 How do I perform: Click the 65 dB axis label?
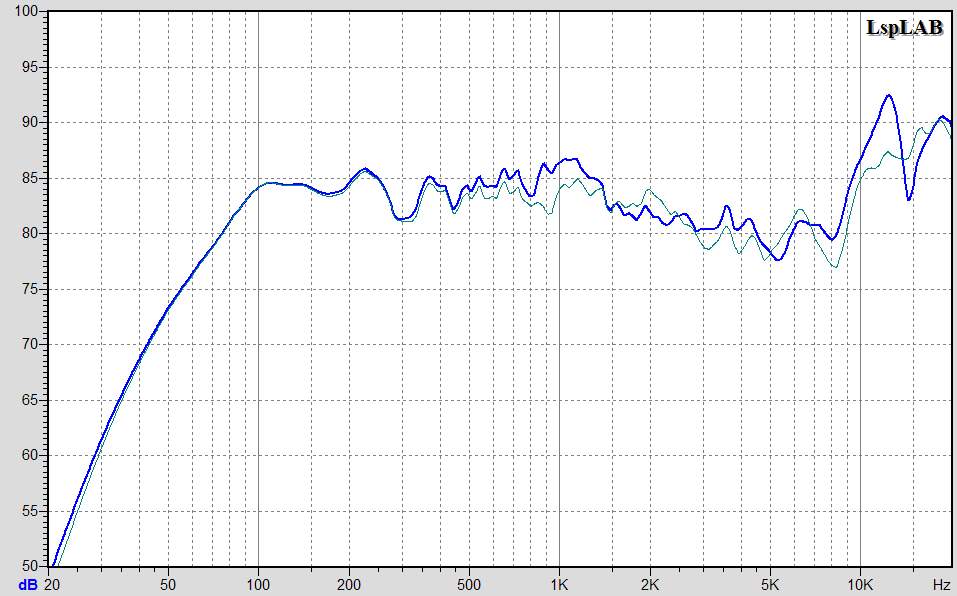31,400
